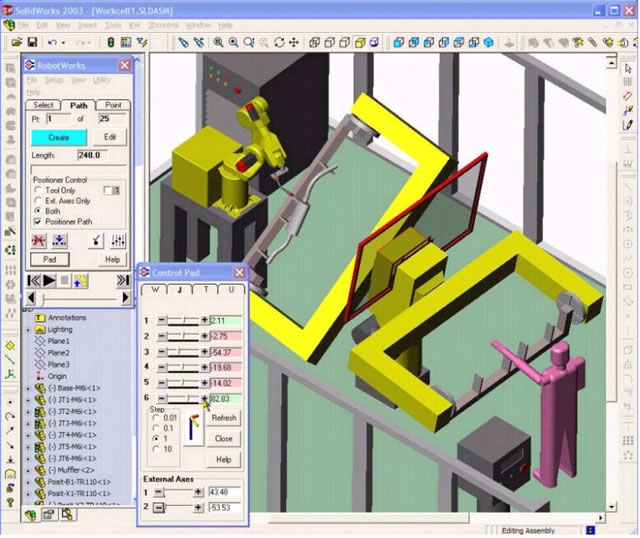Screen dimensions: 640x538
Task: Click the Zoom to Fit icon
Action: pyautogui.click(x=218, y=42)
